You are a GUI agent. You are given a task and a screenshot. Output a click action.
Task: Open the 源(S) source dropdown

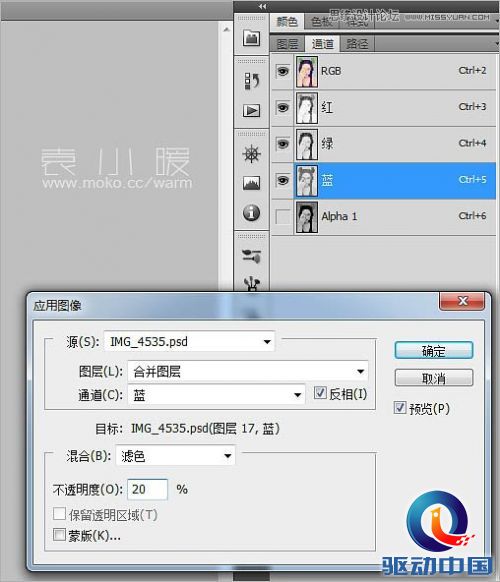[x=190, y=341]
